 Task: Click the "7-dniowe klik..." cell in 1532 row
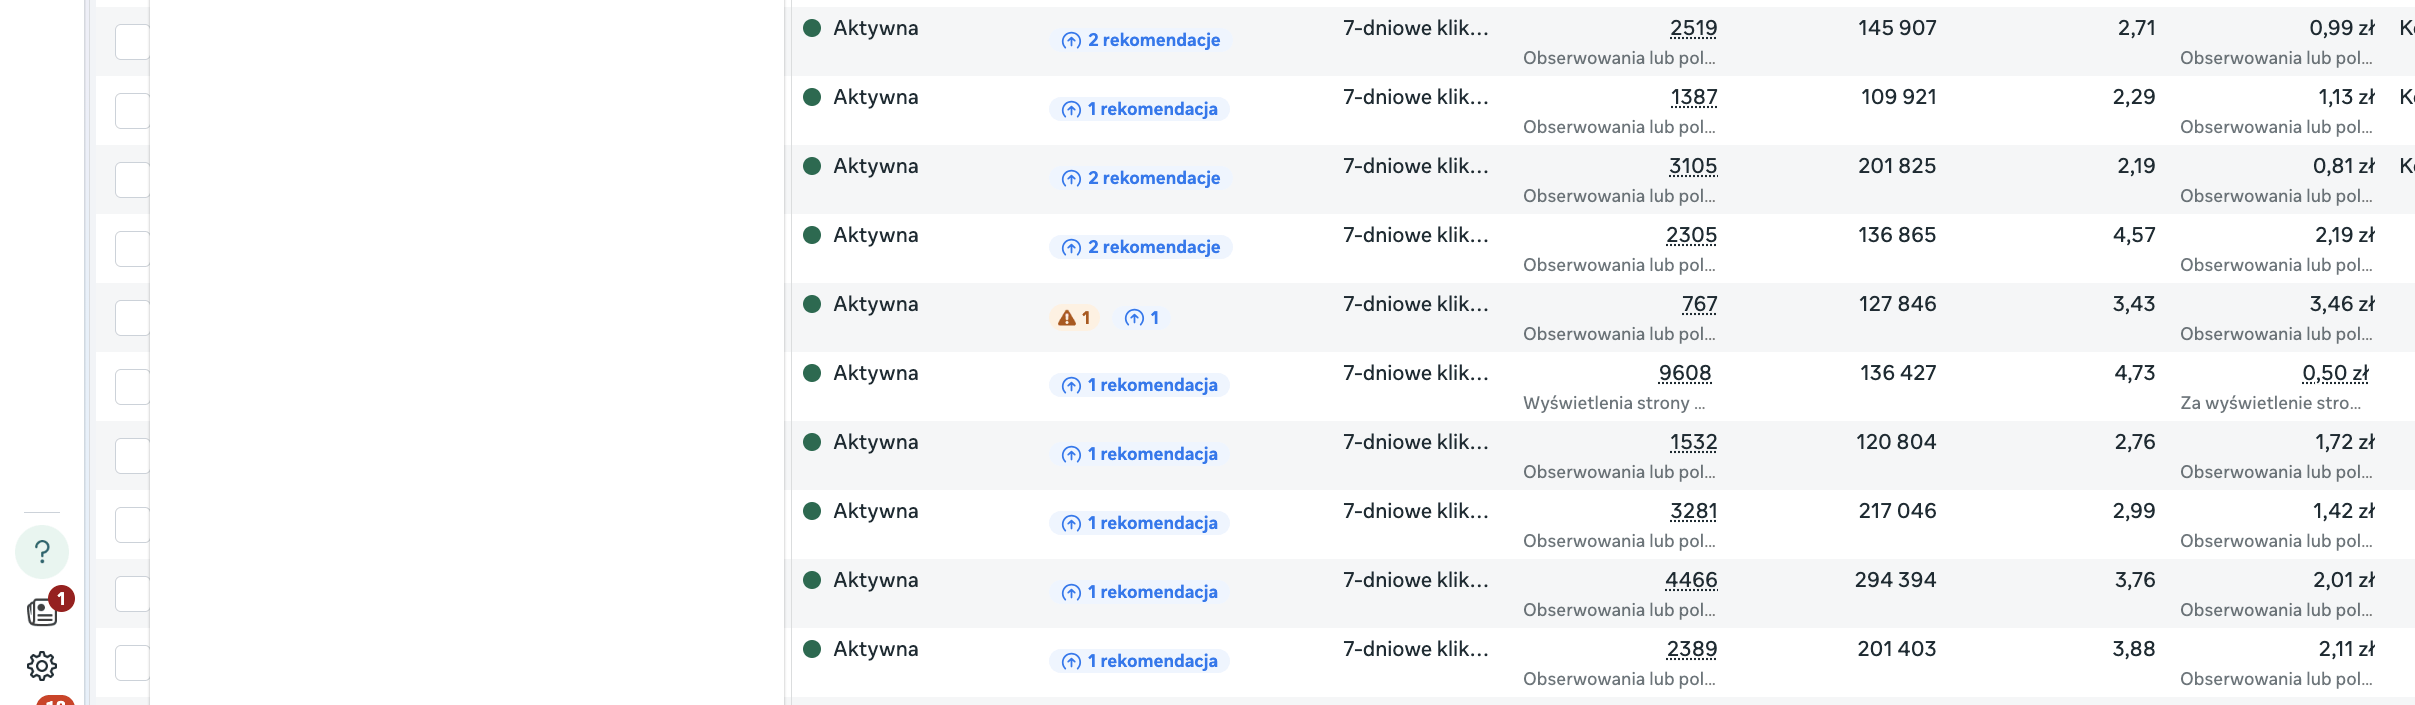[x=1415, y=442]
